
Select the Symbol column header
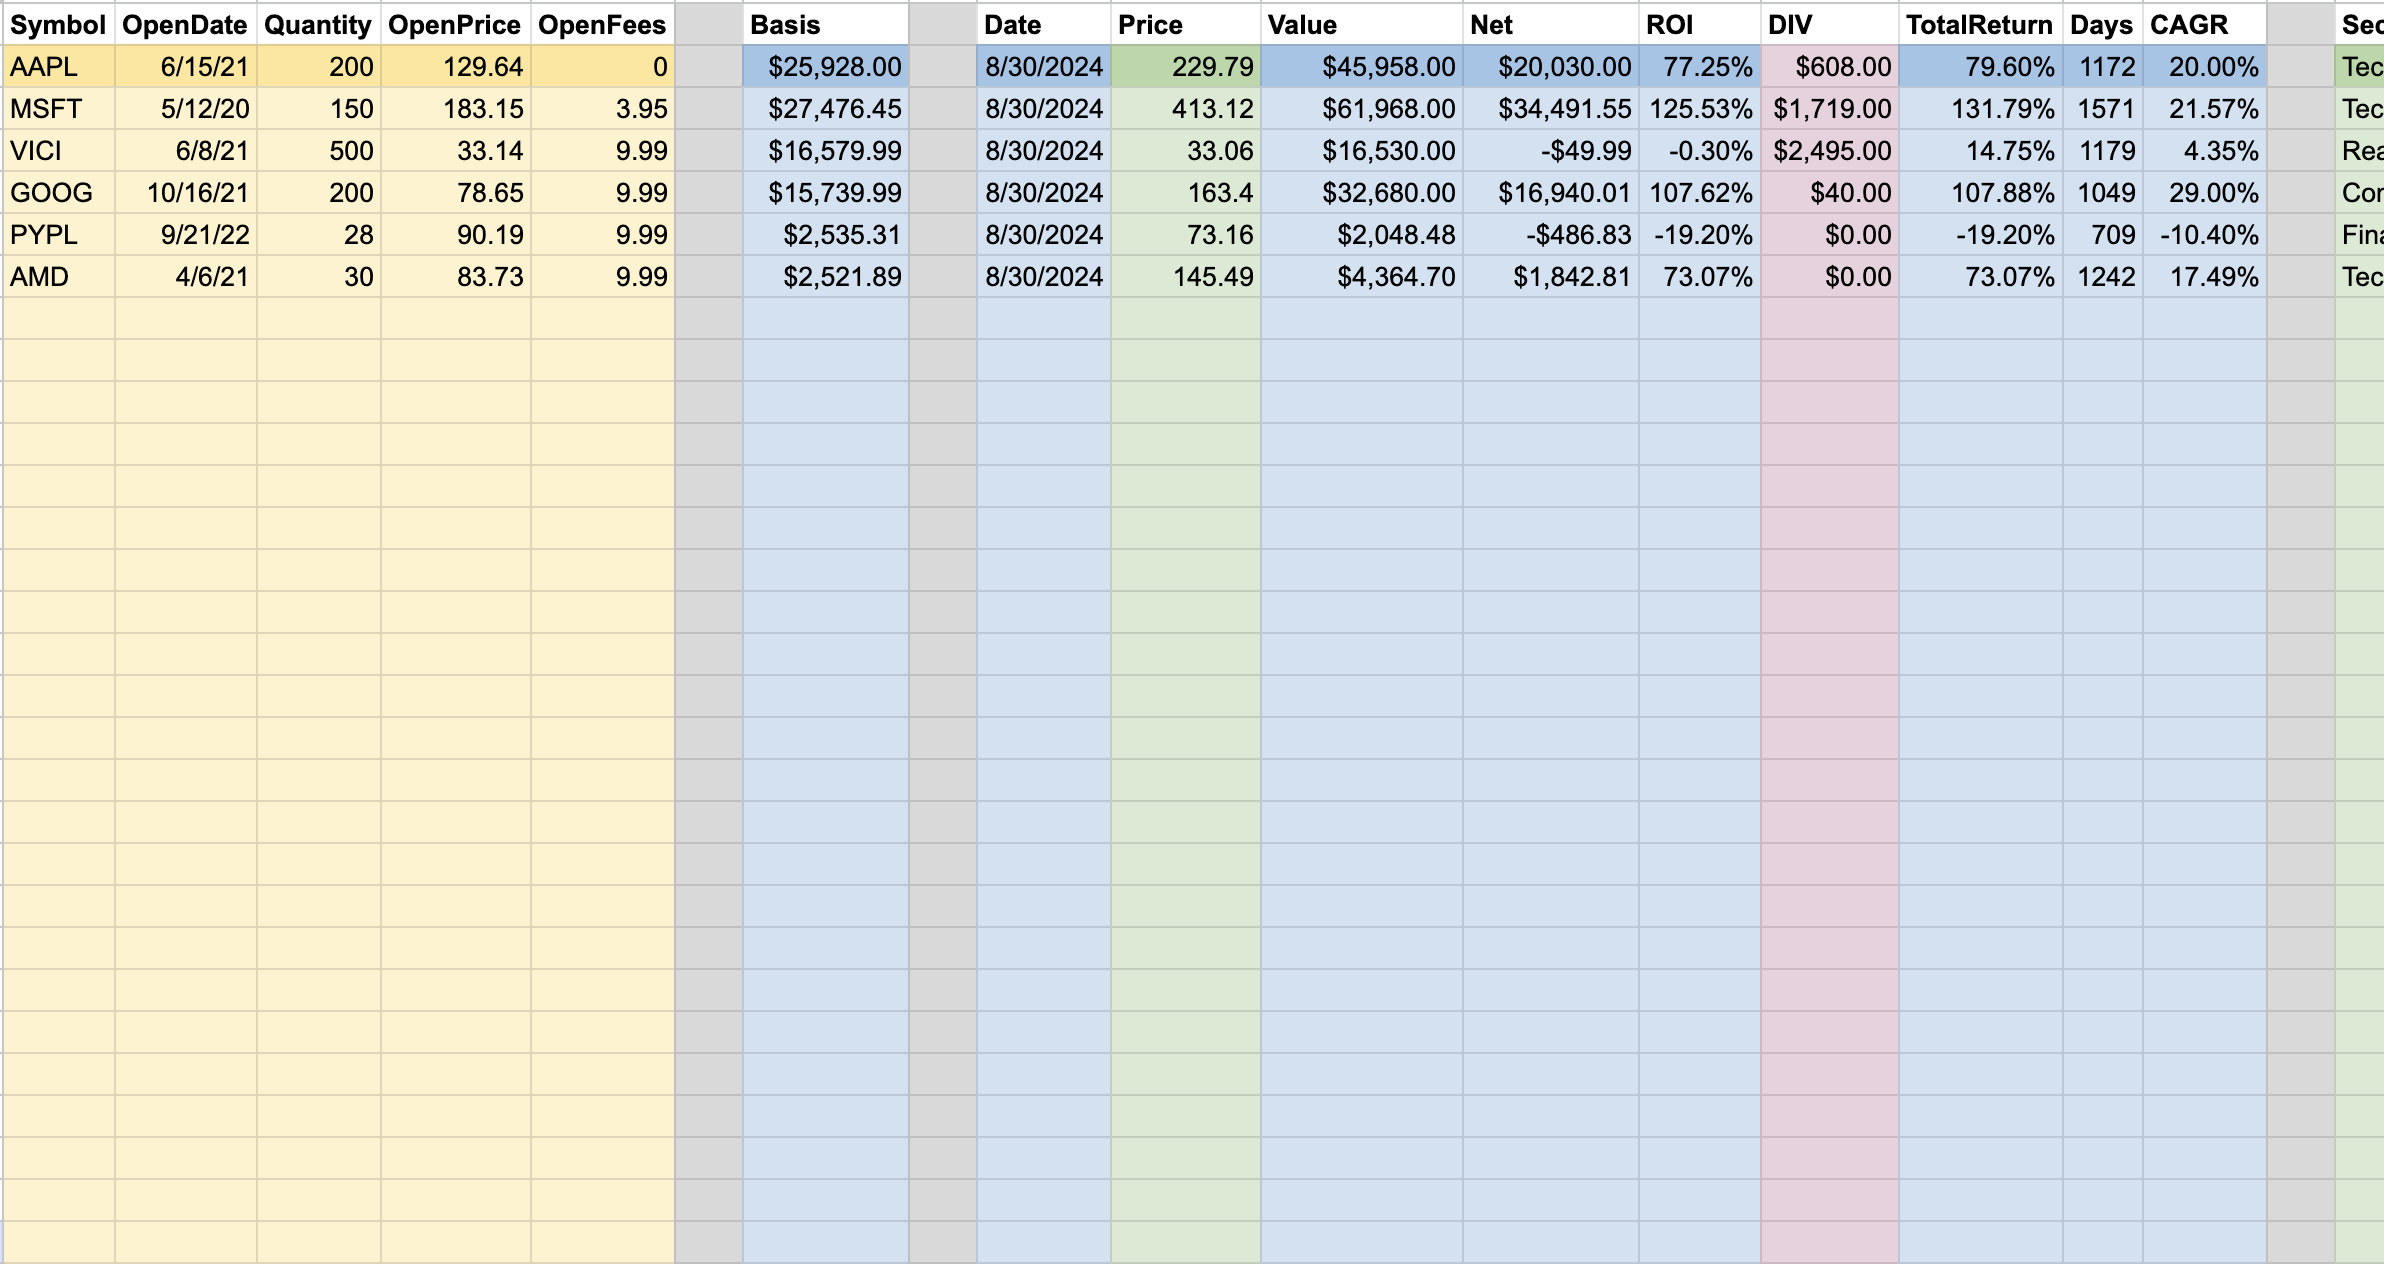tap(59, 25)
